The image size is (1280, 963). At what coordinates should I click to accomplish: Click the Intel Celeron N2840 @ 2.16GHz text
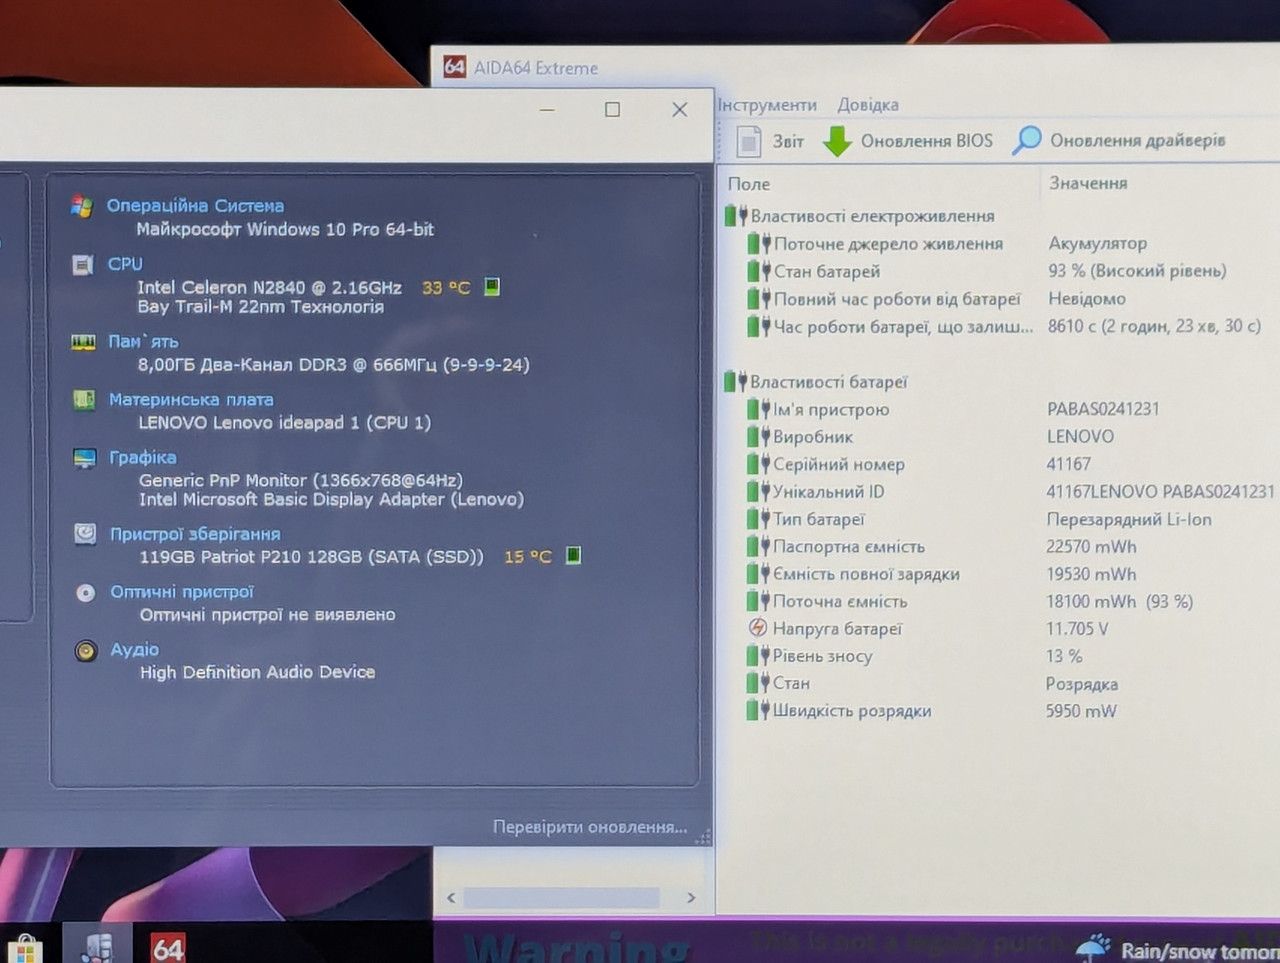(269, 287)
